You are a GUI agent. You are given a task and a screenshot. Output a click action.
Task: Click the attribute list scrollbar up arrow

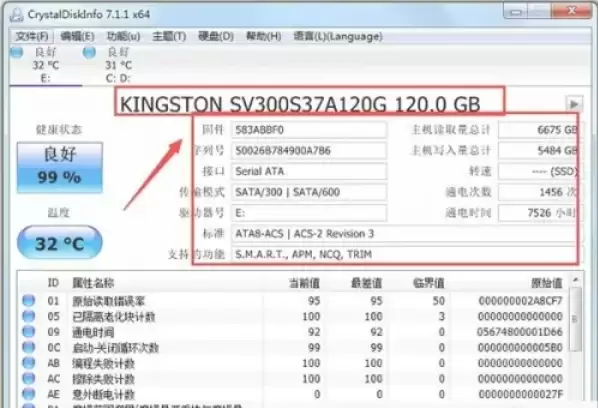[575, 279]
